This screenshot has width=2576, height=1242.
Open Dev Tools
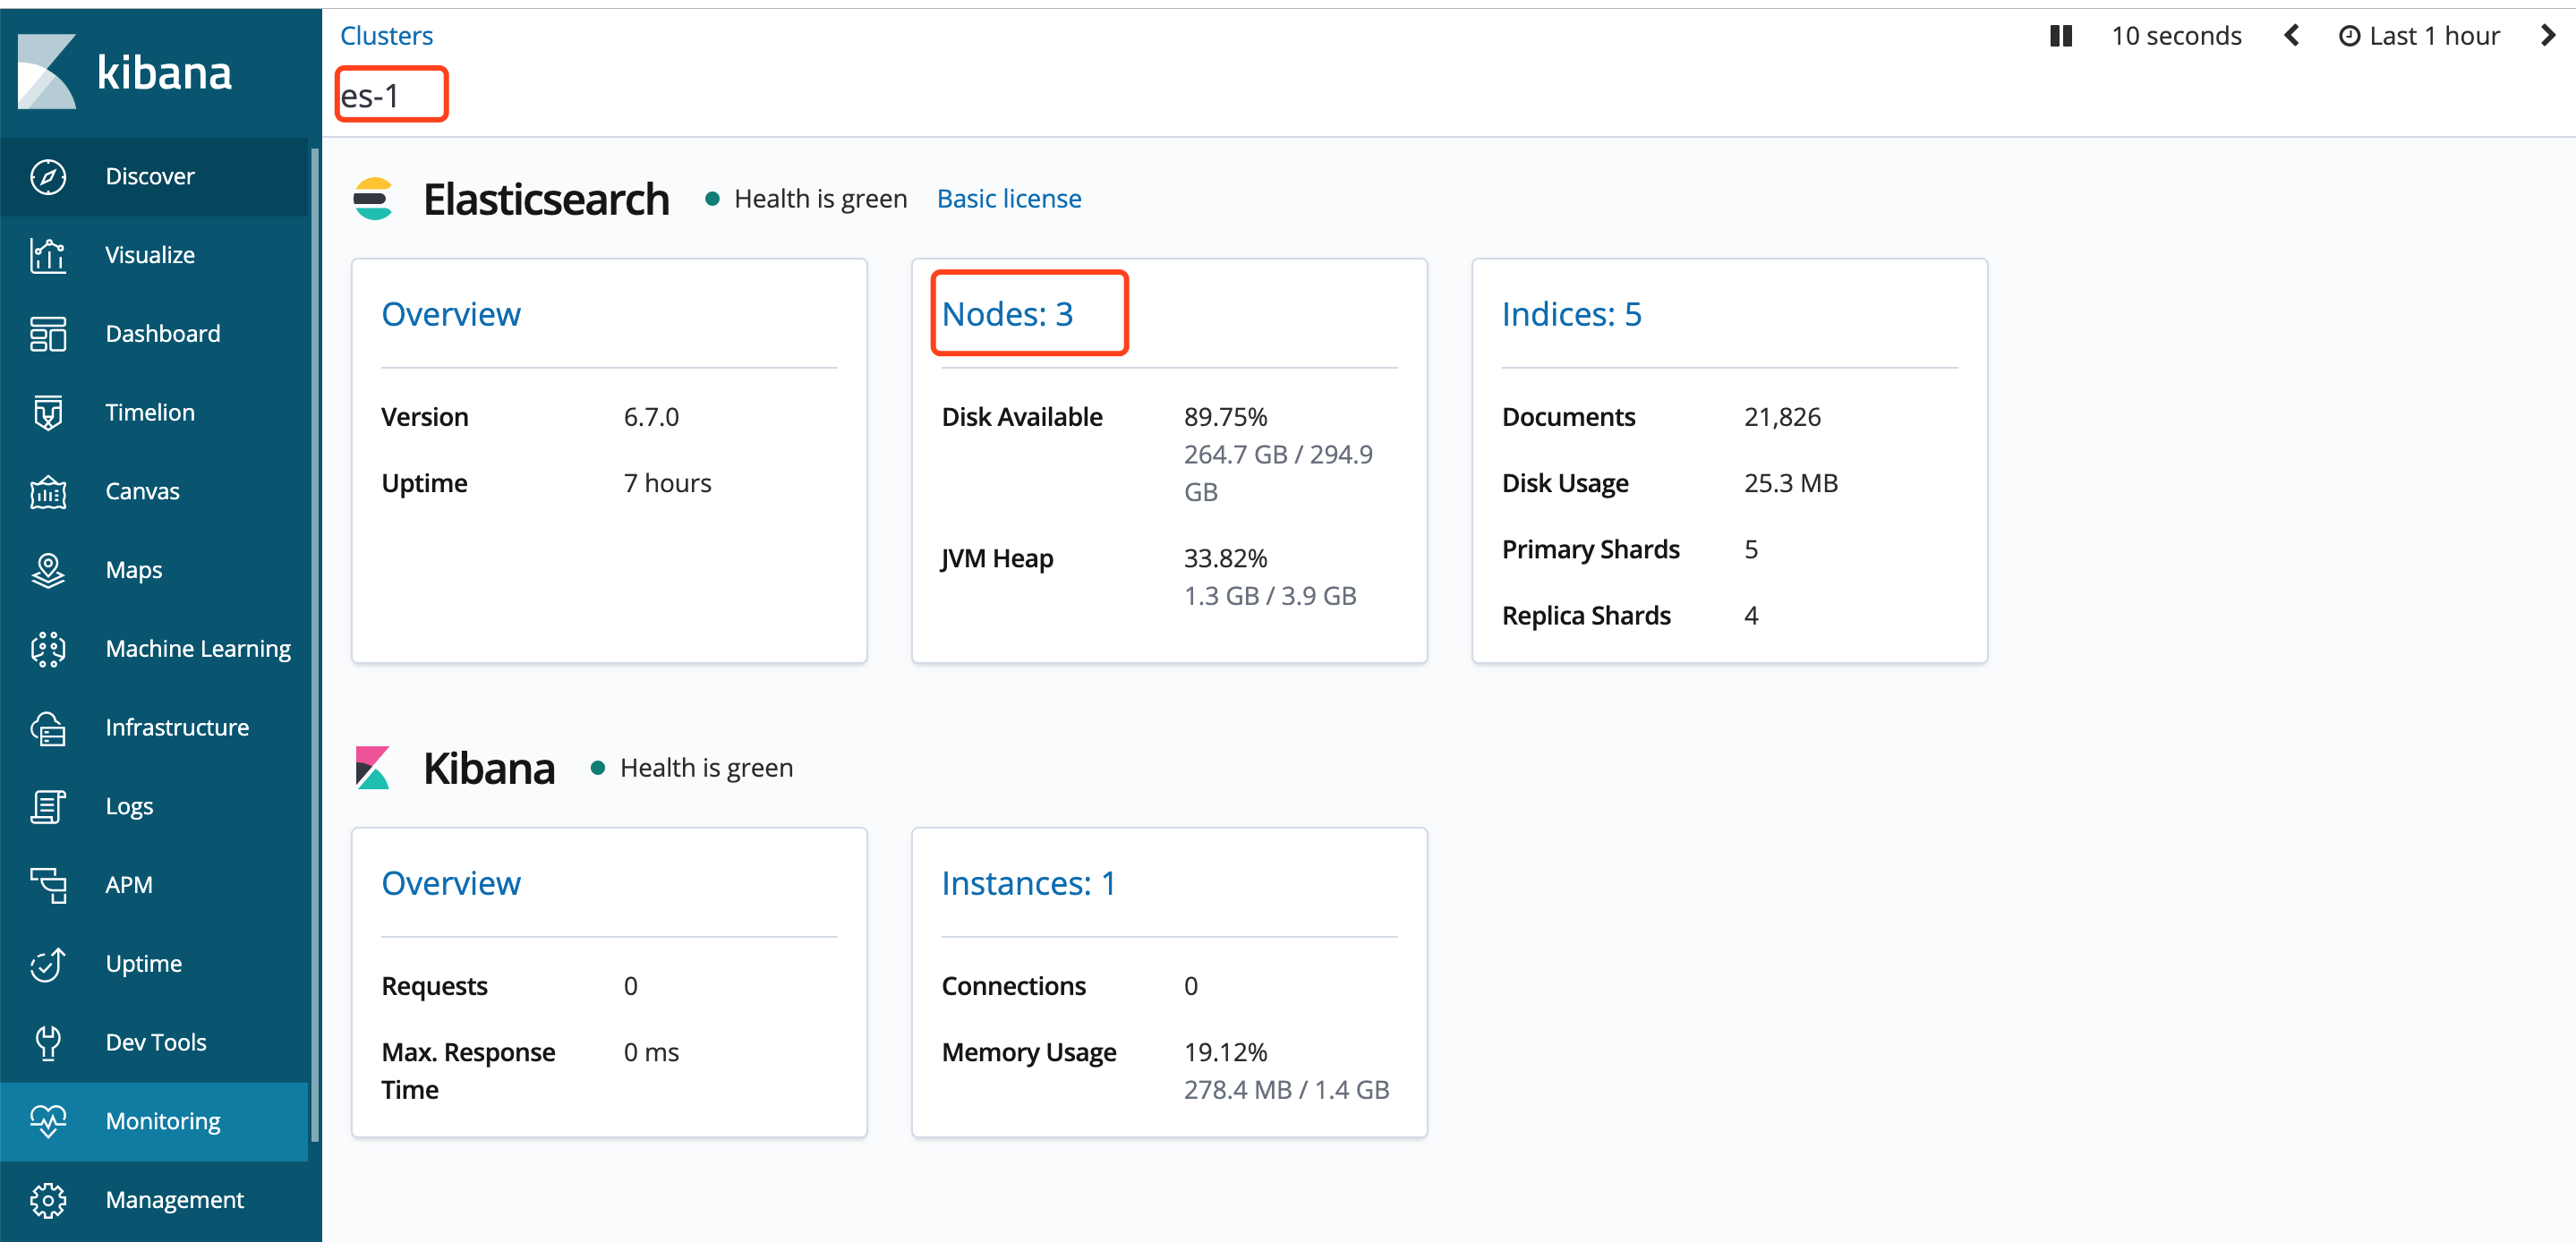point(155,1041)
